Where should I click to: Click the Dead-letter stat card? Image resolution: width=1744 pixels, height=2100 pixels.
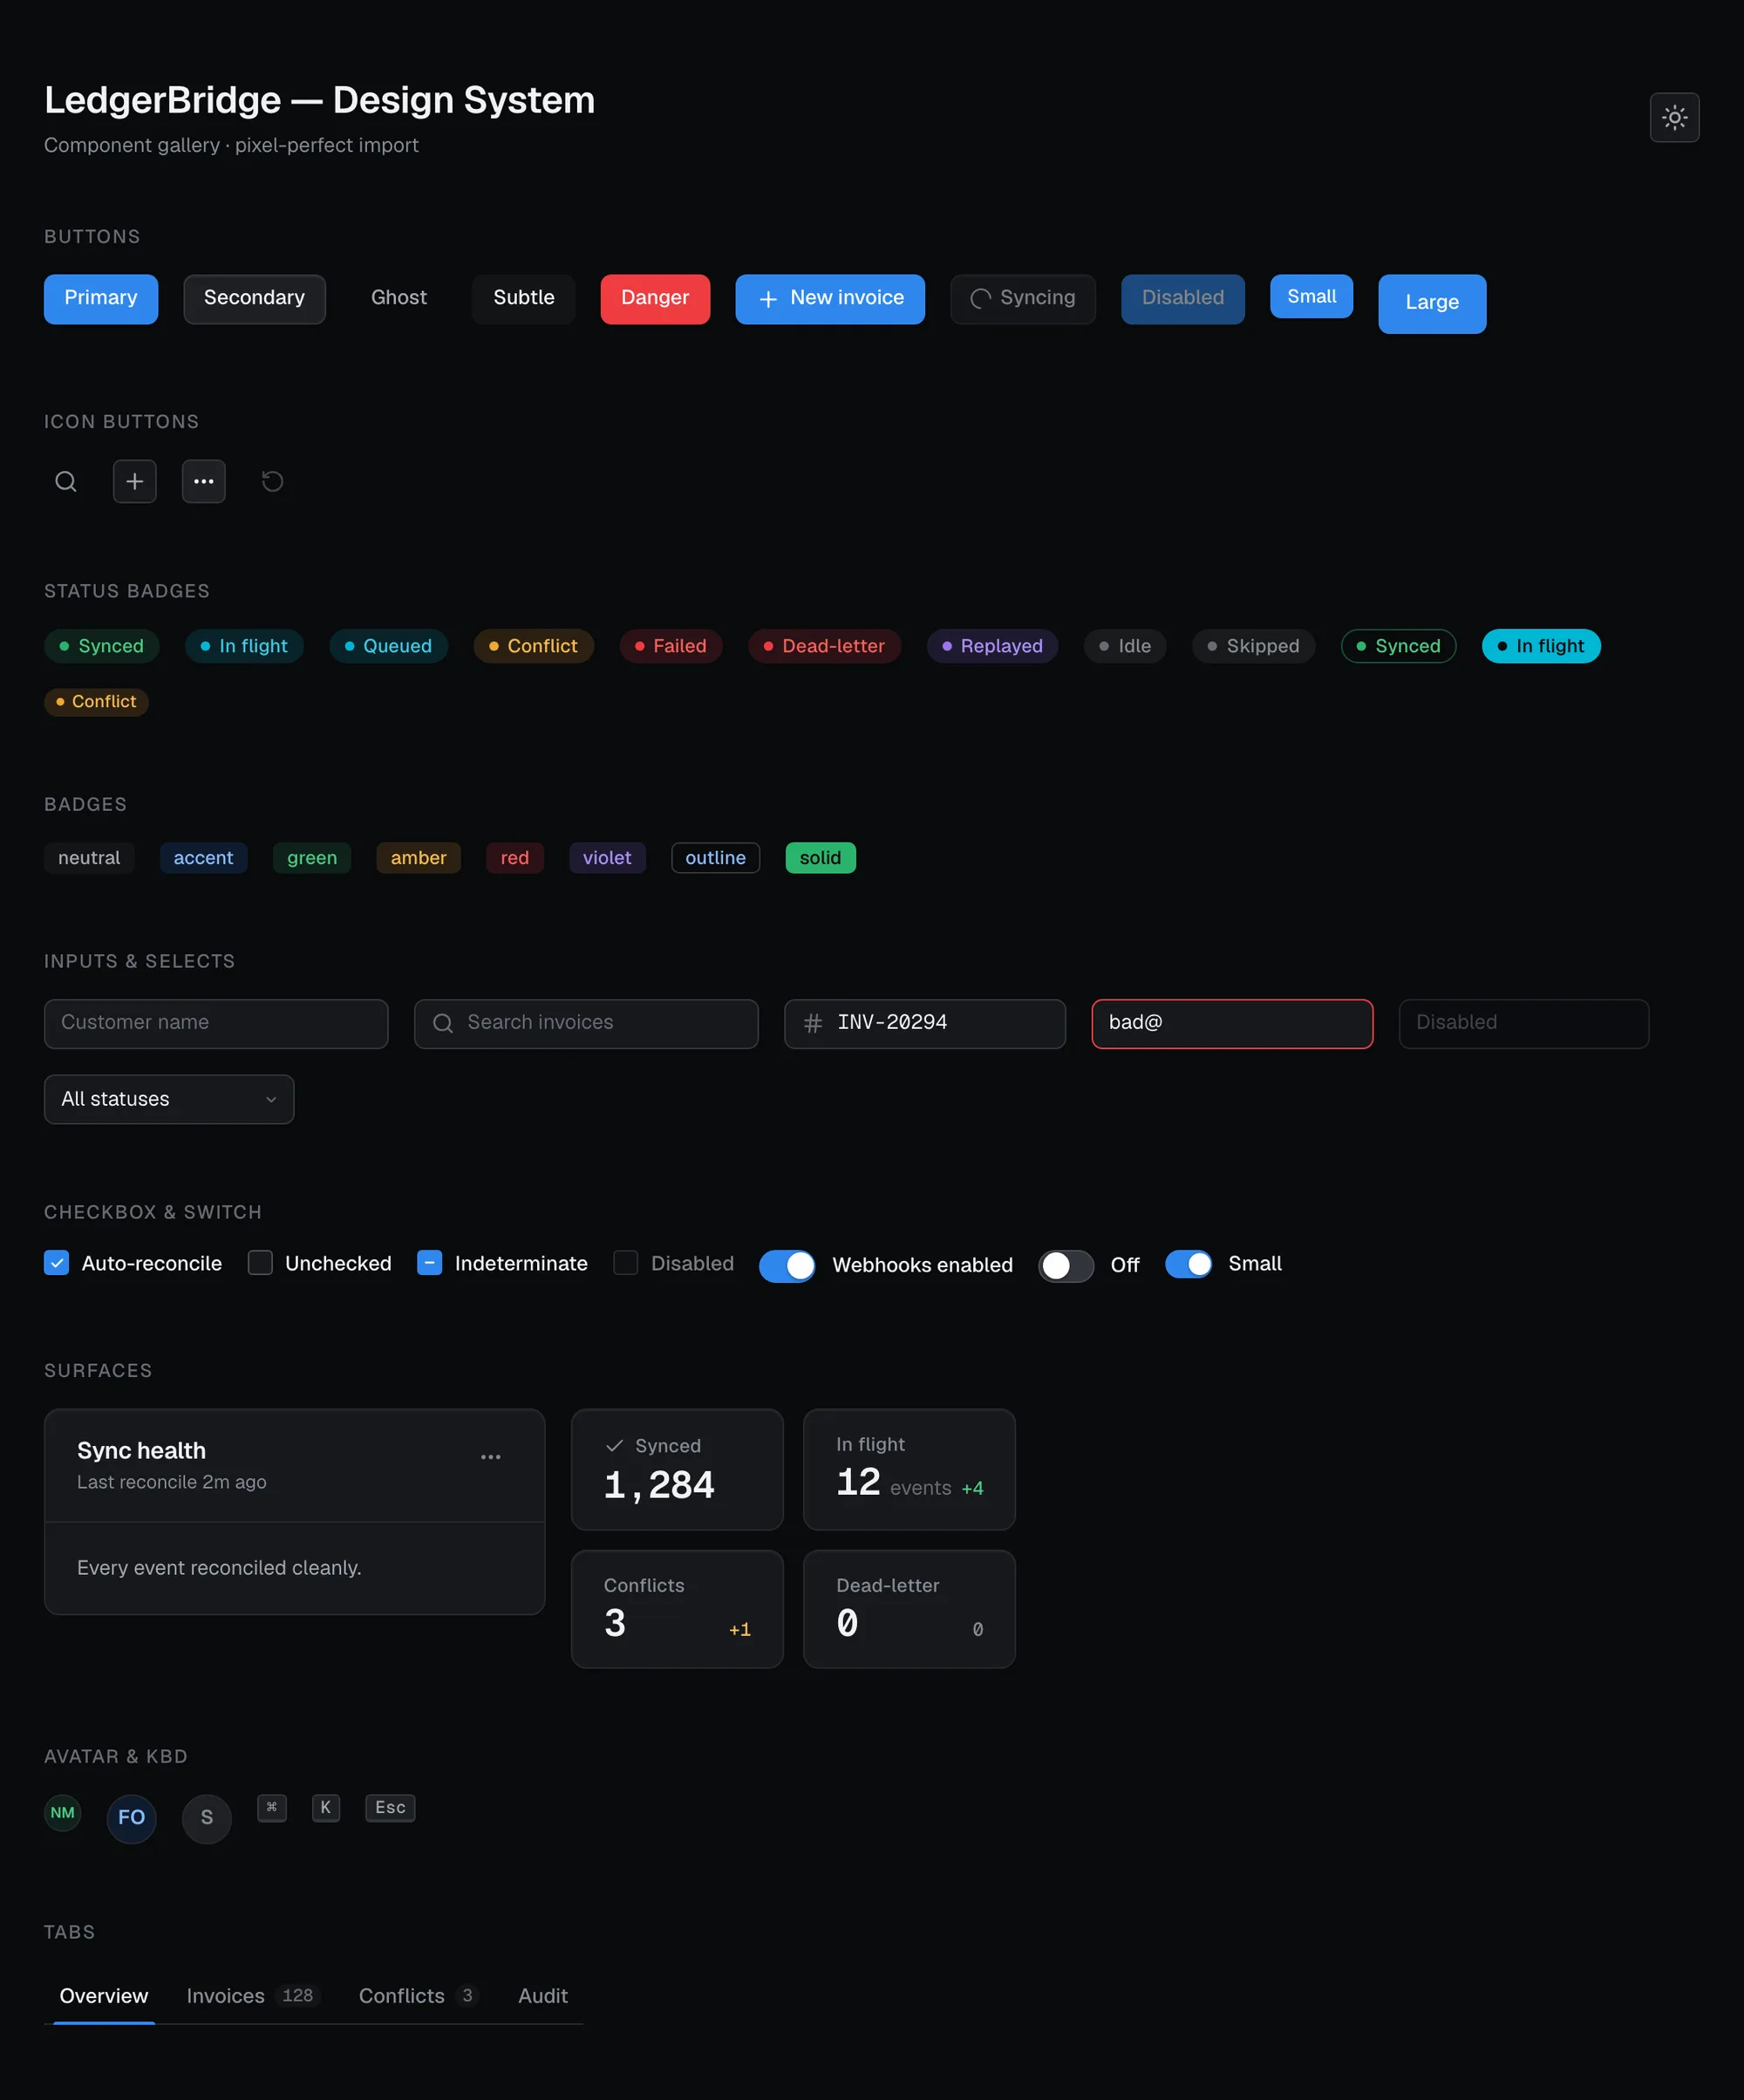[x=909, y=1609]
